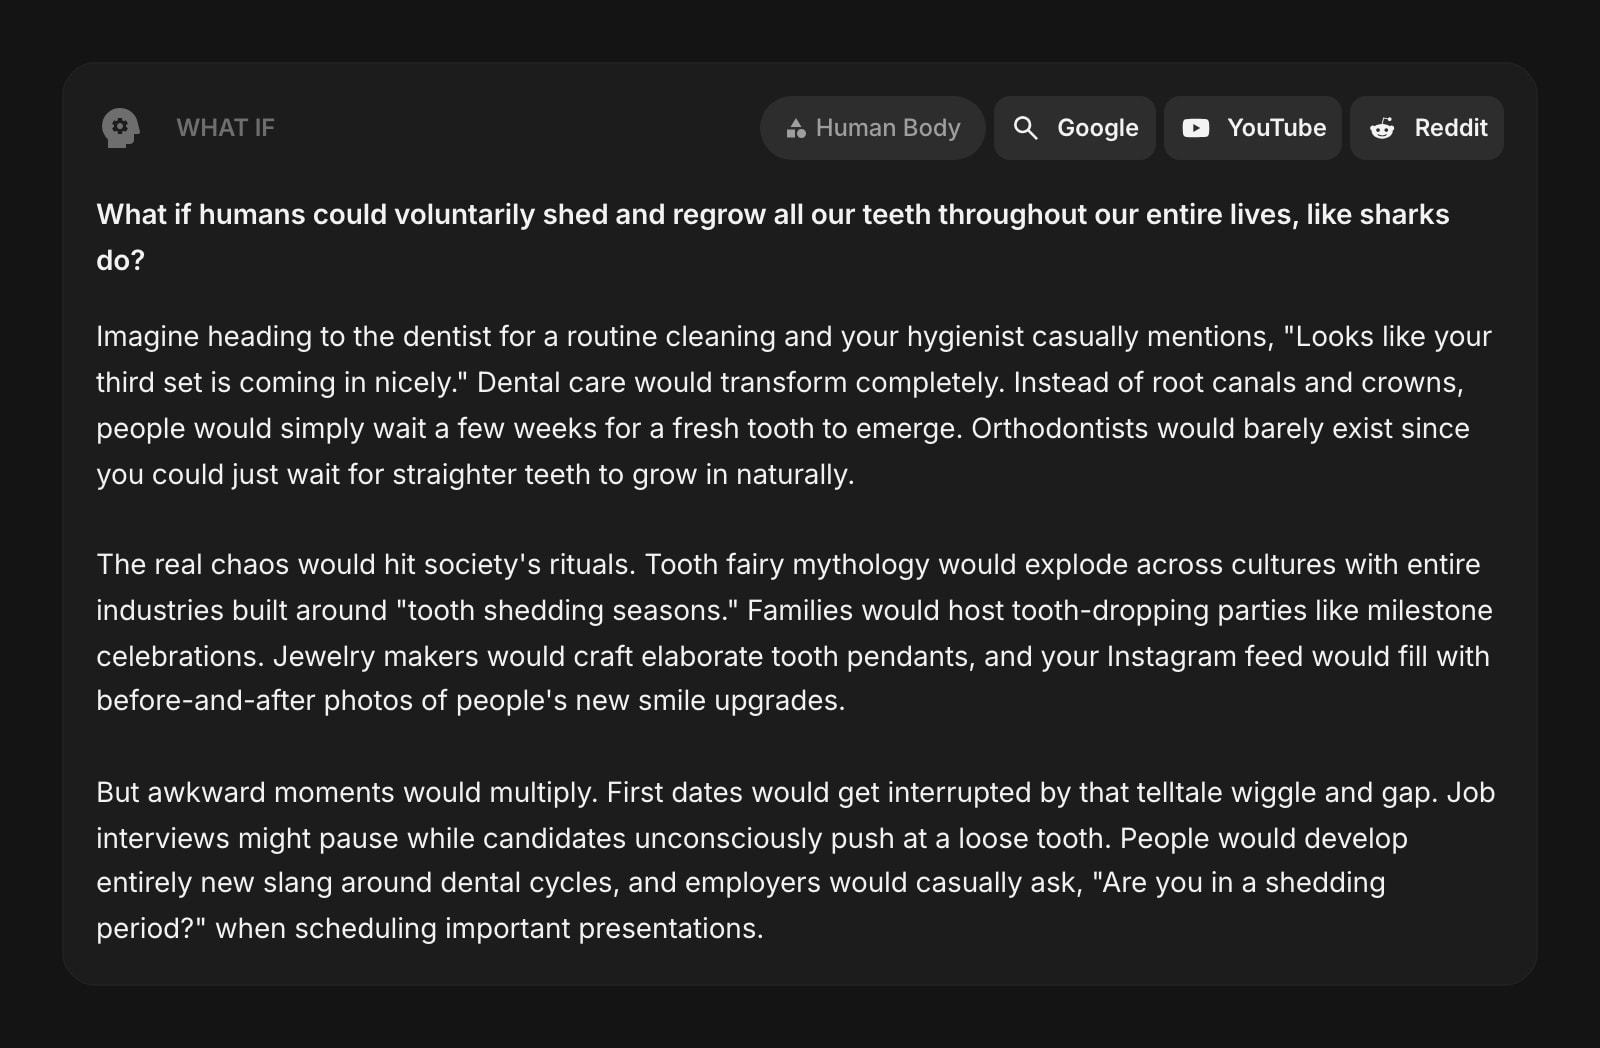The width and height of the screenshot is (1600, 1048).
Task: Click the paragraph starting "But awkward moments"
Action: click(x=795, y=860)
